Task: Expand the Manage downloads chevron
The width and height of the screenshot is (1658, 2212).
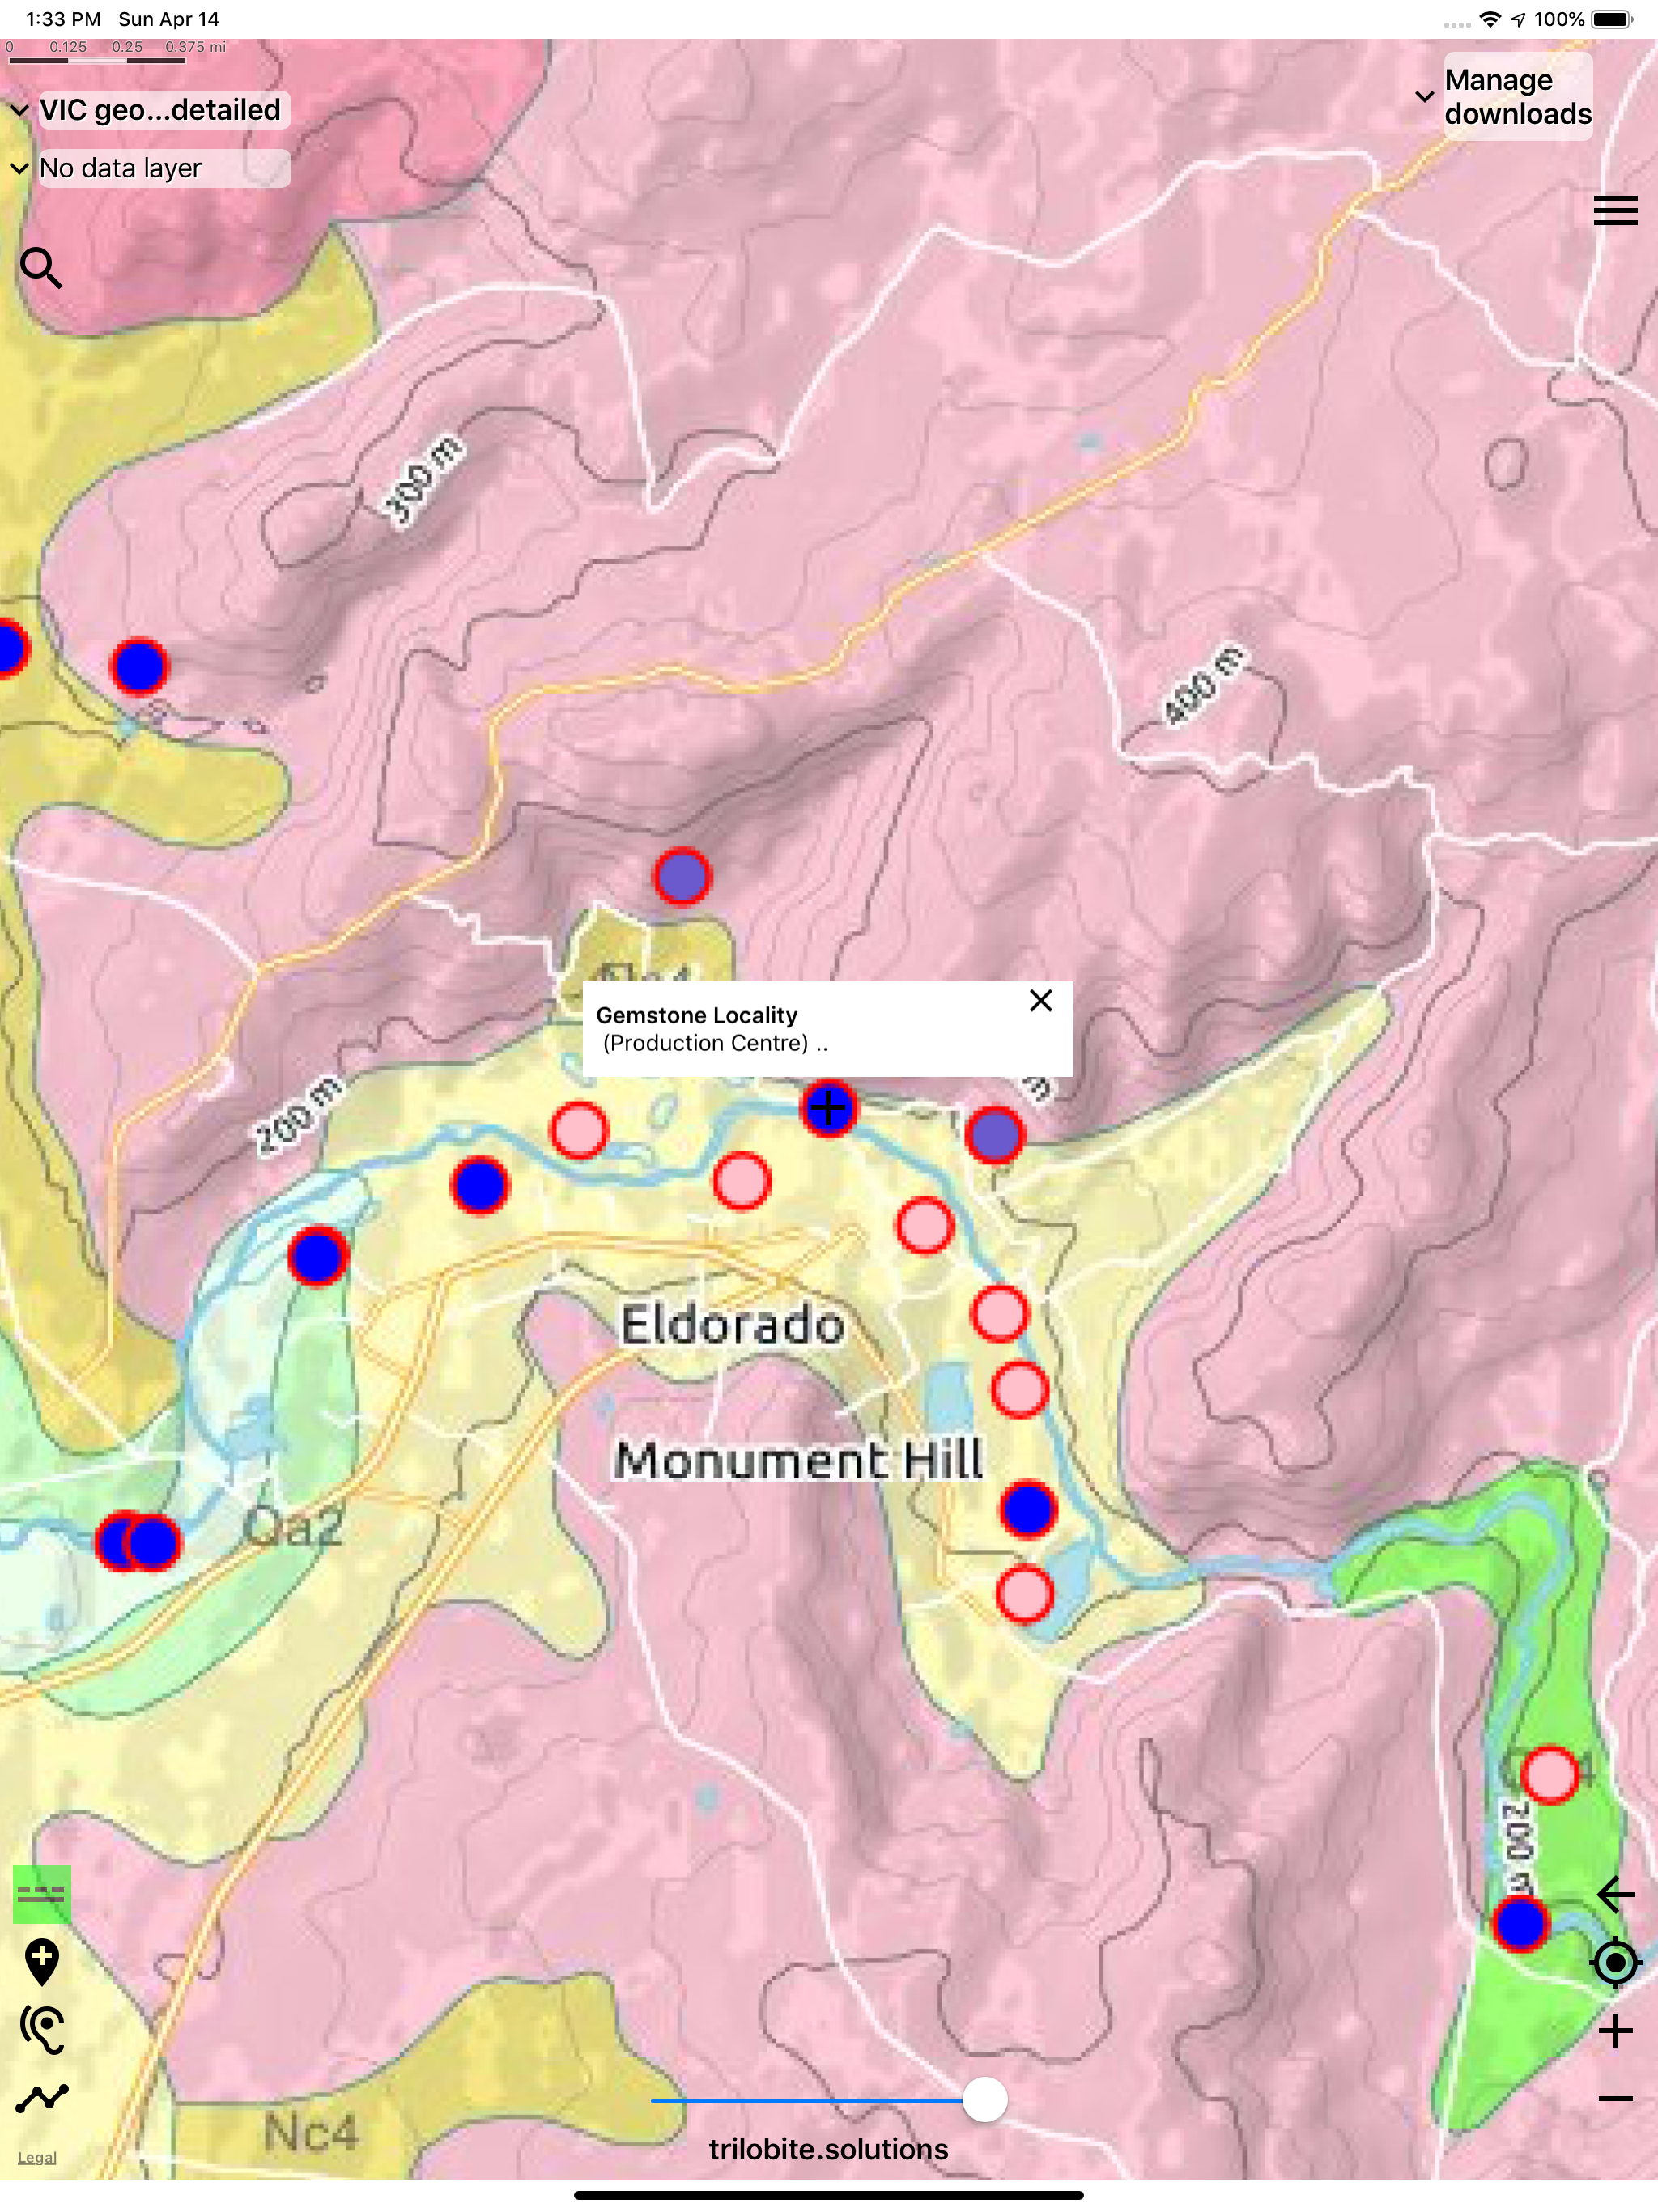Action: [1424, 97]
